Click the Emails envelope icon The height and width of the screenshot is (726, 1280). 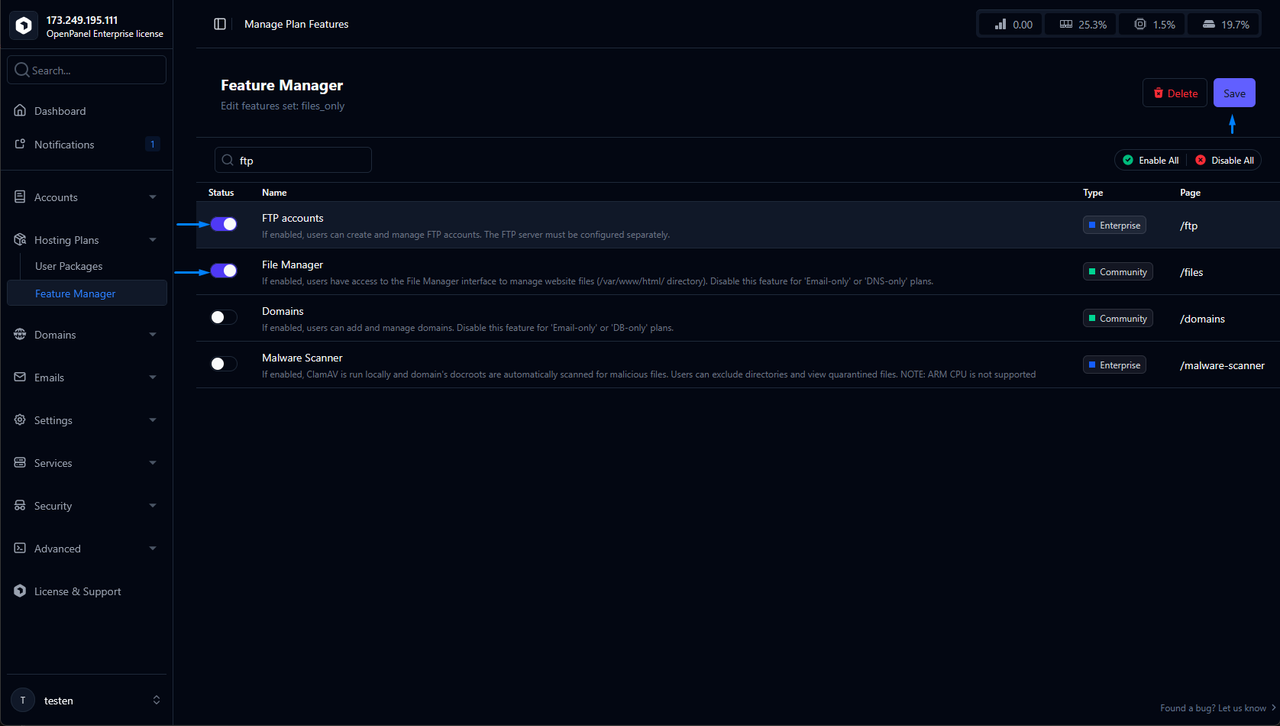[20, 377]
